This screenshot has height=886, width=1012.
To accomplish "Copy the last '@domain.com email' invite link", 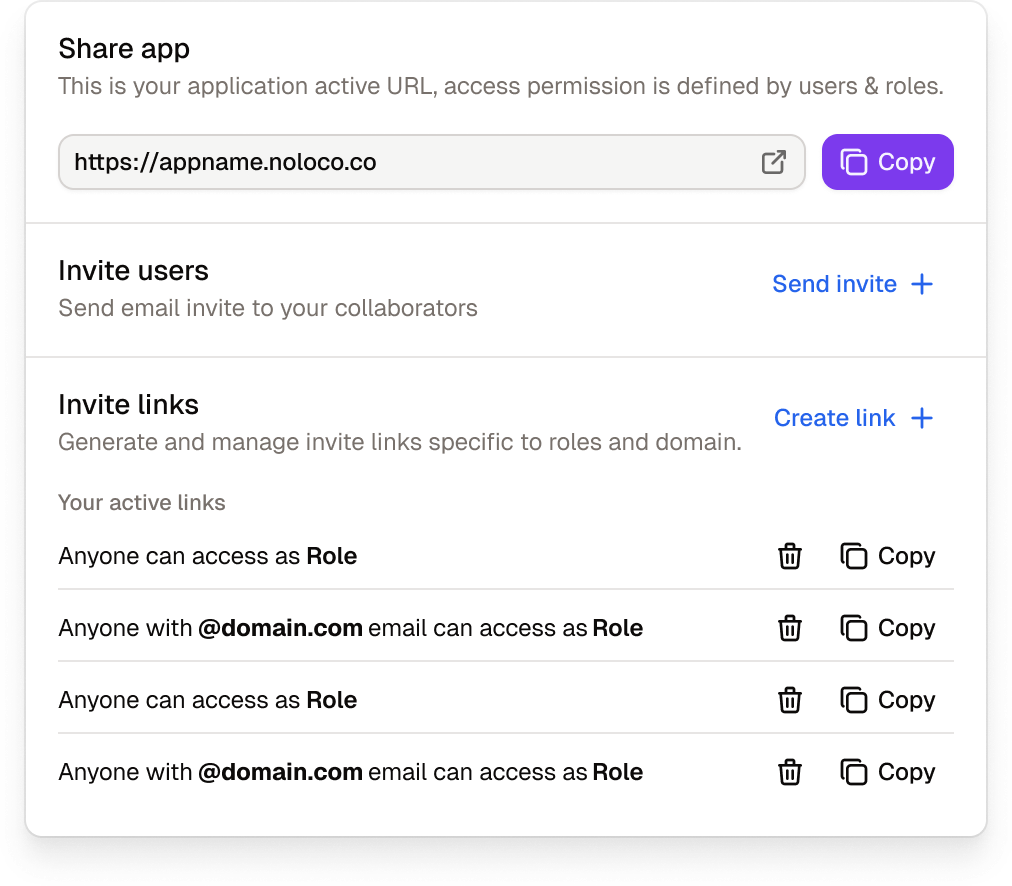I will pos(887,772).
